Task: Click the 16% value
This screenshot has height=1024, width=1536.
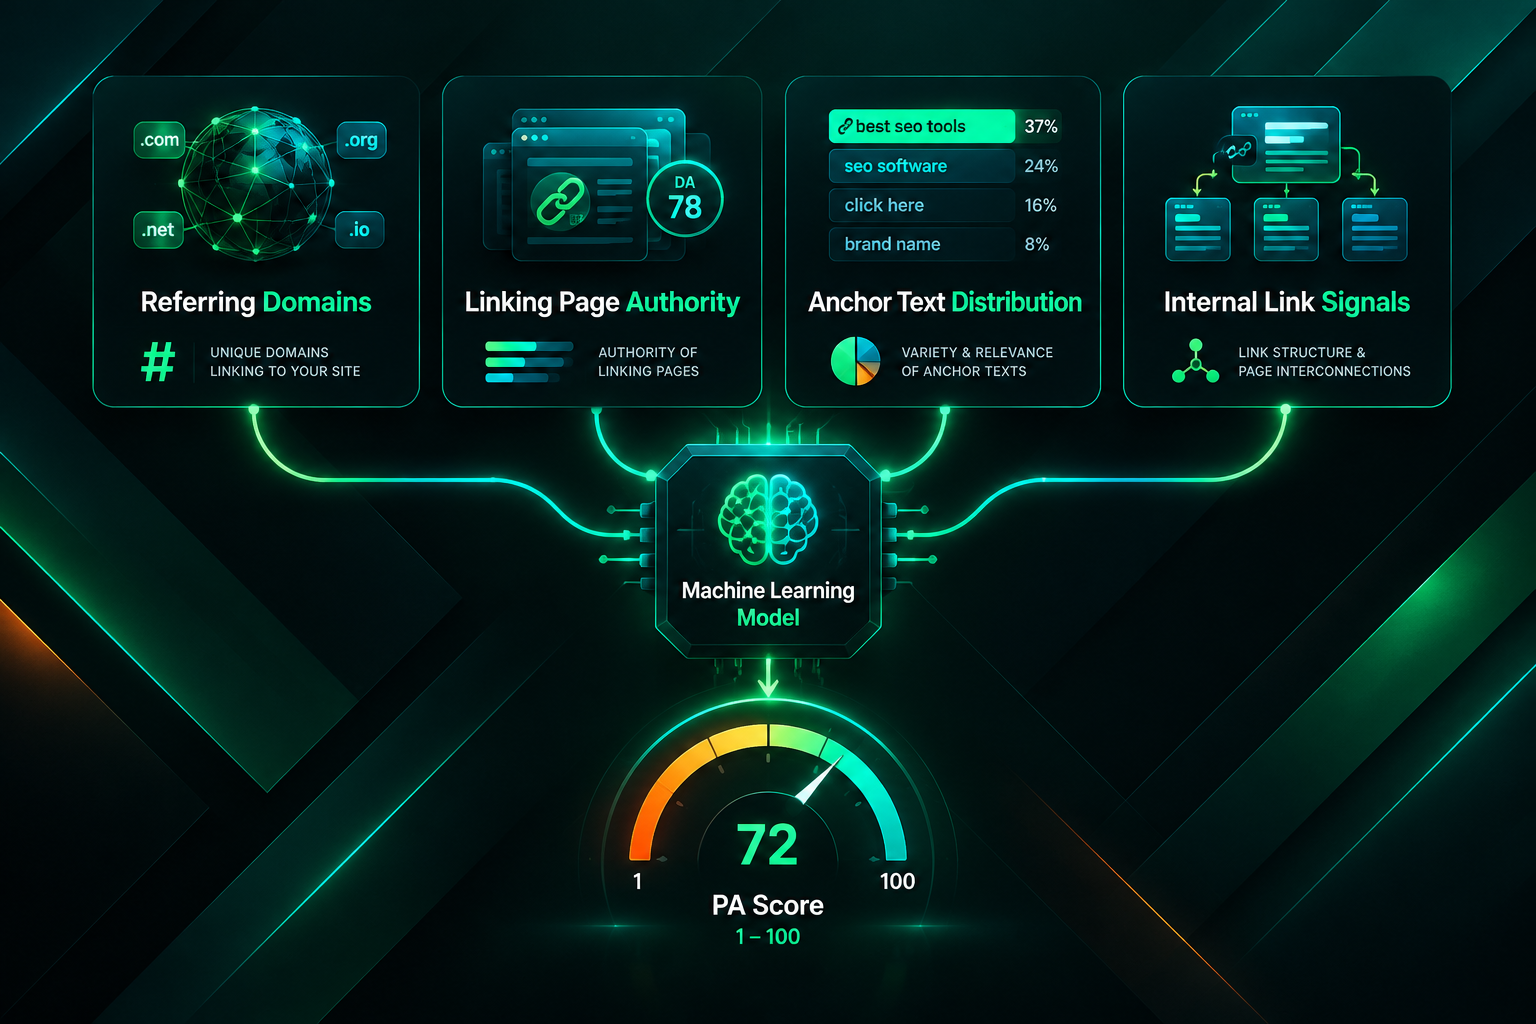Action: point(1040,205)
